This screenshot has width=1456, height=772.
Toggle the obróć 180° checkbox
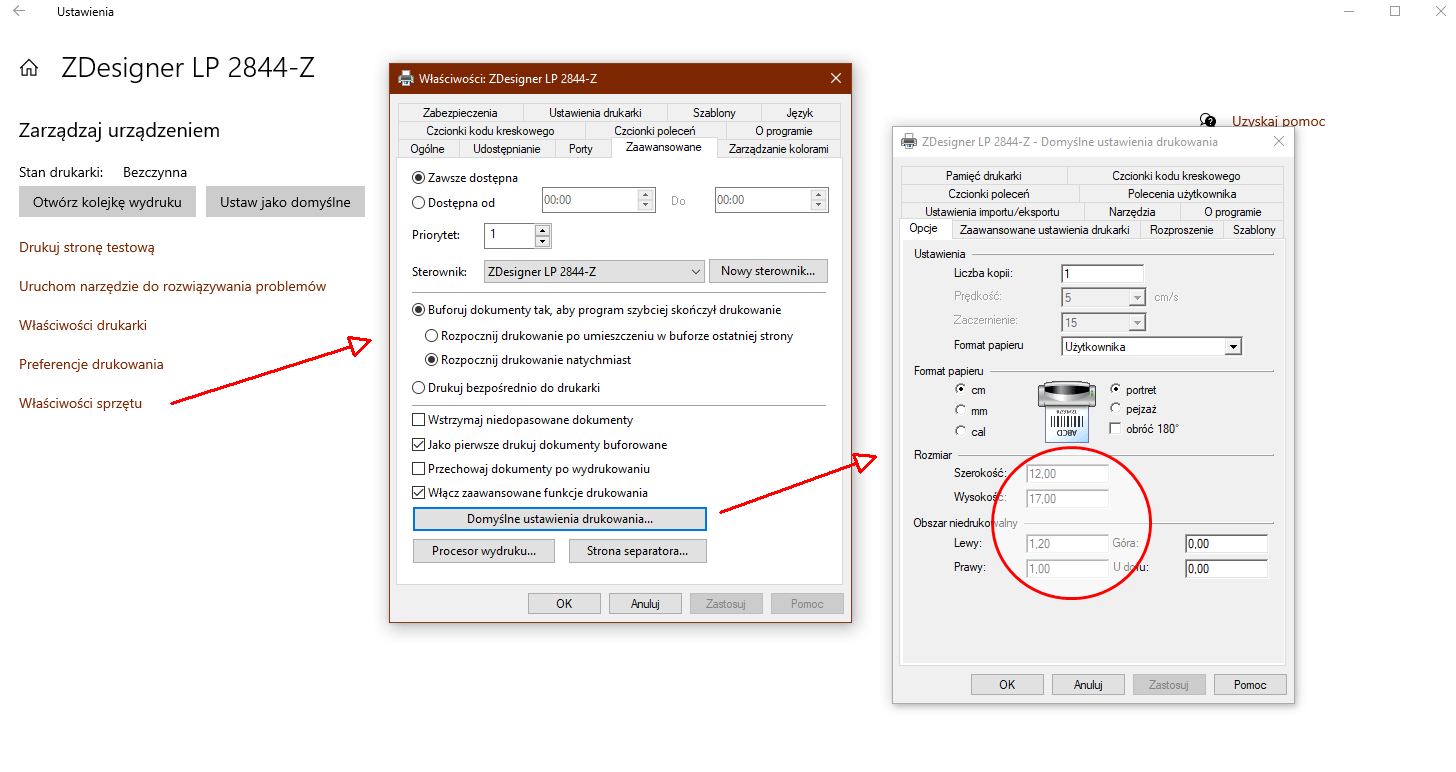(x=1117, y=428)
